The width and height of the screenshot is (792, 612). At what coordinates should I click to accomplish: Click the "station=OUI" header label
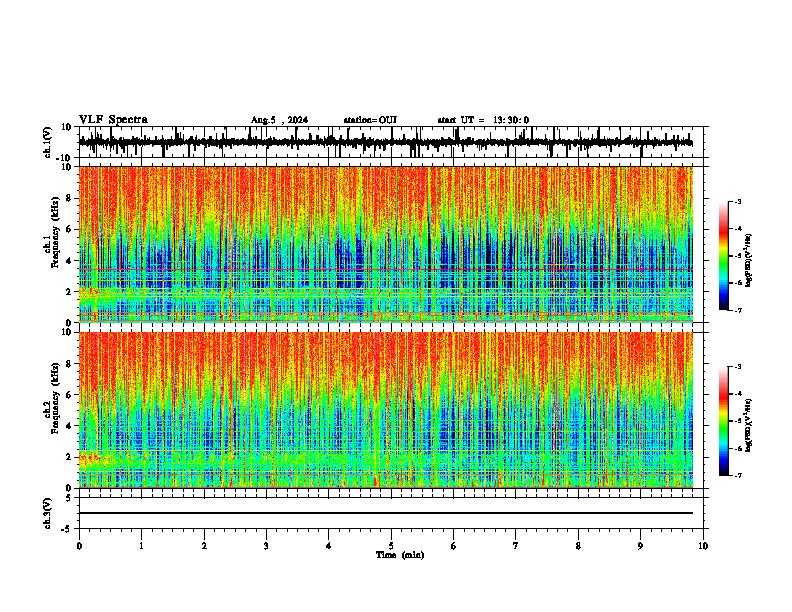point(370,120)
